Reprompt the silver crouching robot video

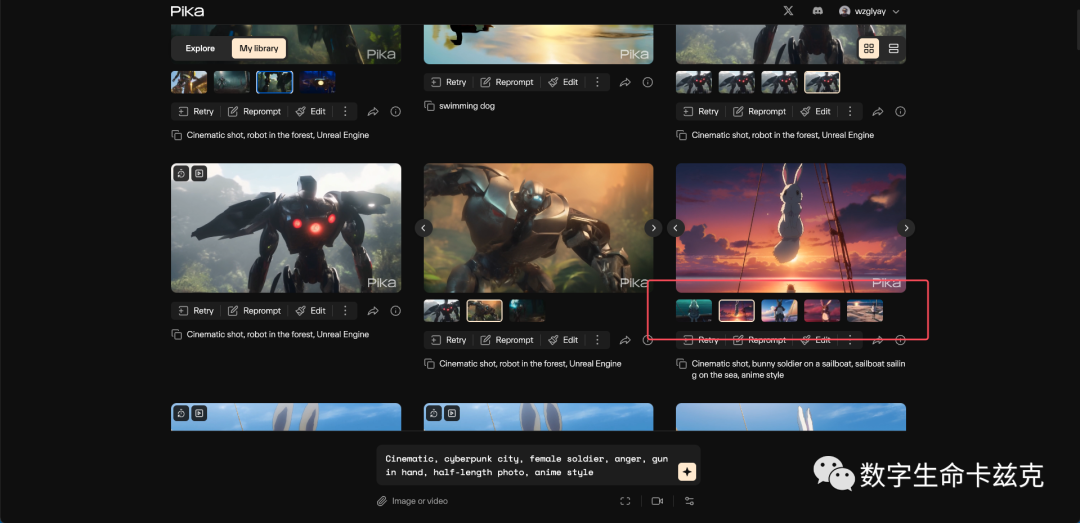coord(507,340)
